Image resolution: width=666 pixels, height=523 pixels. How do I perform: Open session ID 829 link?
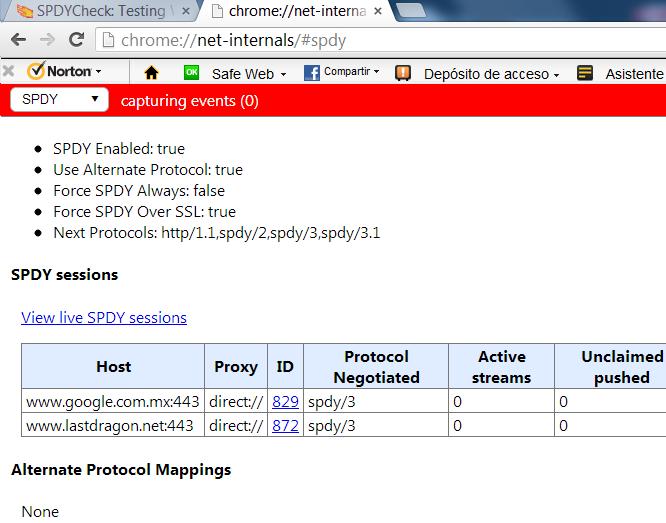point(285,401)
